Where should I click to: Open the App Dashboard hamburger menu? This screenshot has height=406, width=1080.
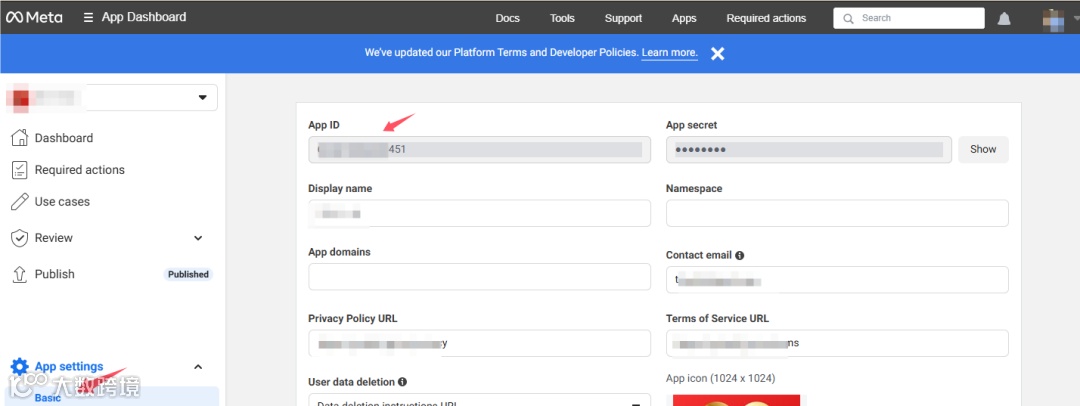tap(88, 17)
